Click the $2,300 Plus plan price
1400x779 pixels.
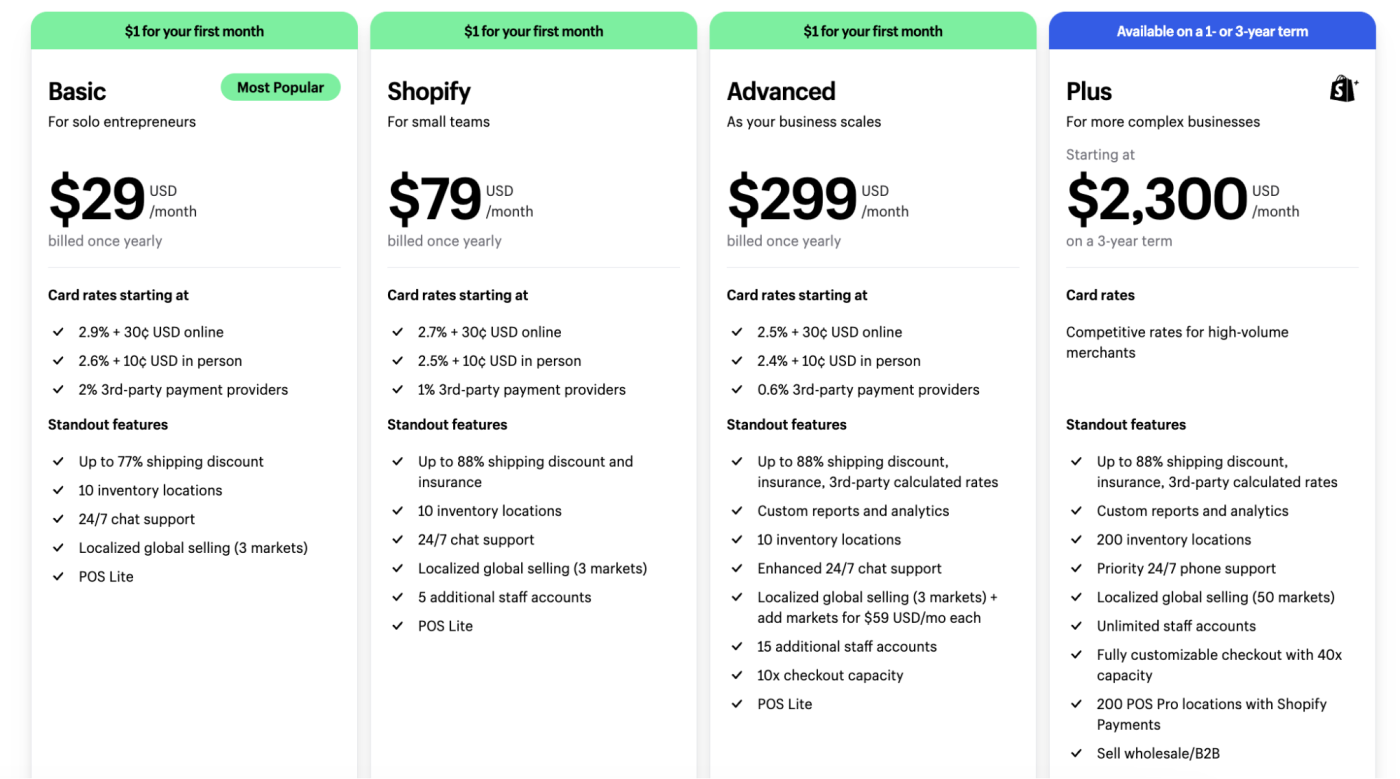point(1157,199)
